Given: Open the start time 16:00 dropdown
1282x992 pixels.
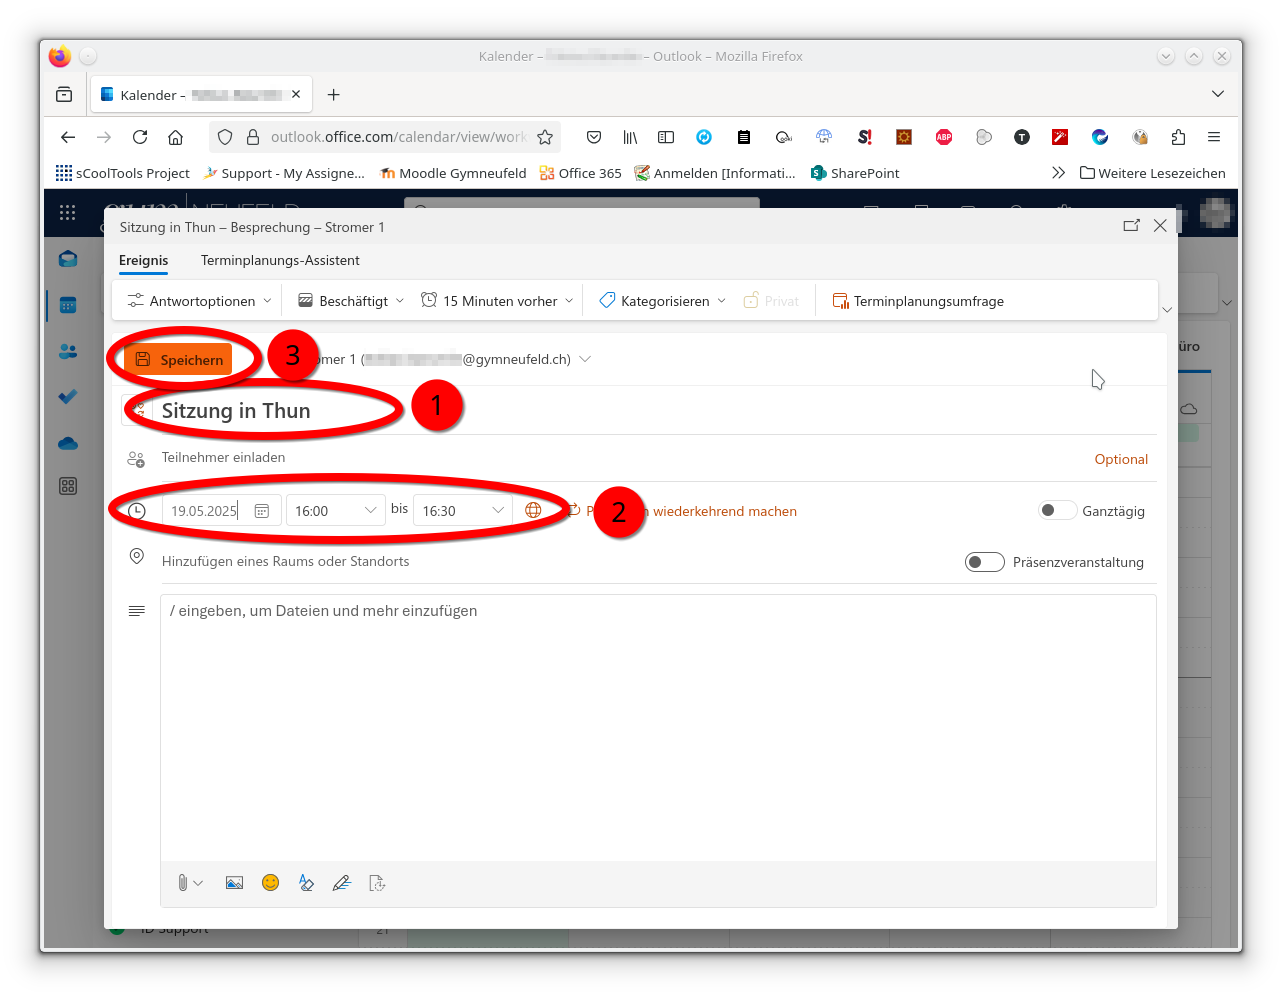Looking at the screenshot, I should [x=336, y=510].
